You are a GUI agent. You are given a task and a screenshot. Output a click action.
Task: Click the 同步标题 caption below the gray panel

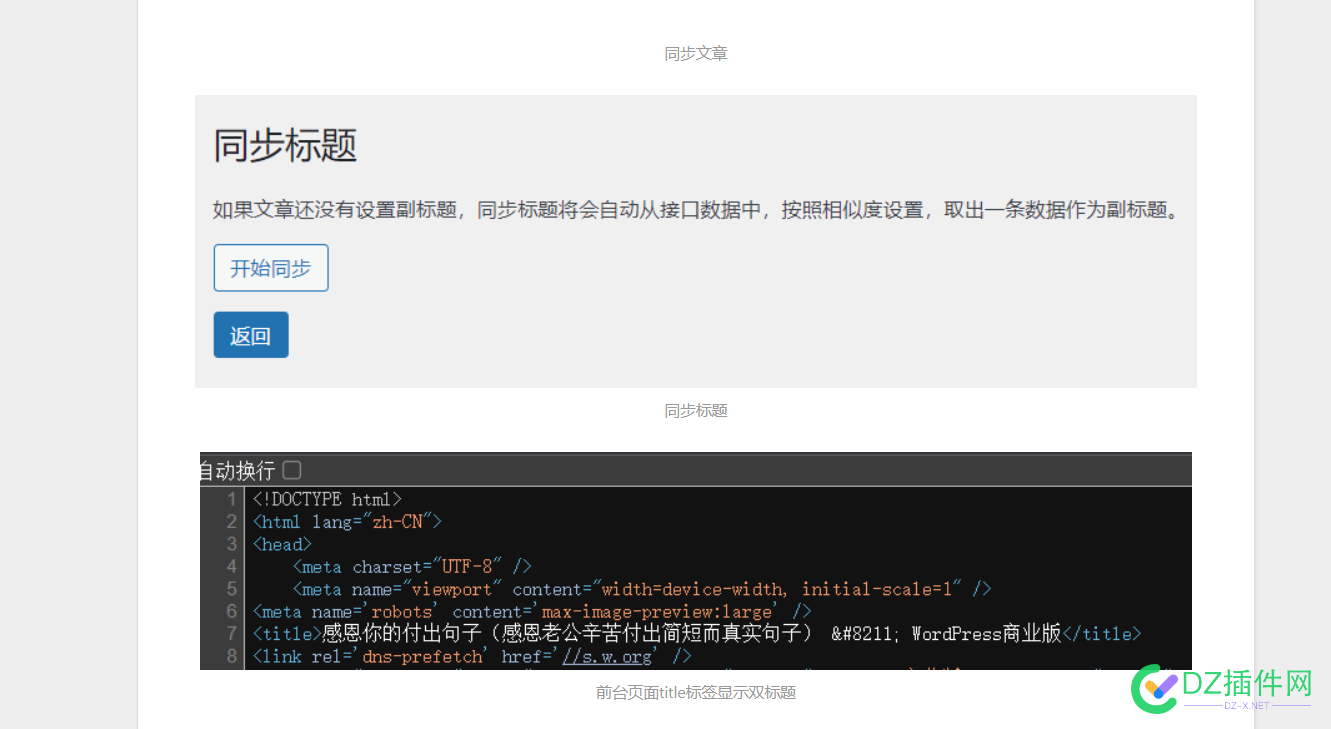click(x=696, y=410)
